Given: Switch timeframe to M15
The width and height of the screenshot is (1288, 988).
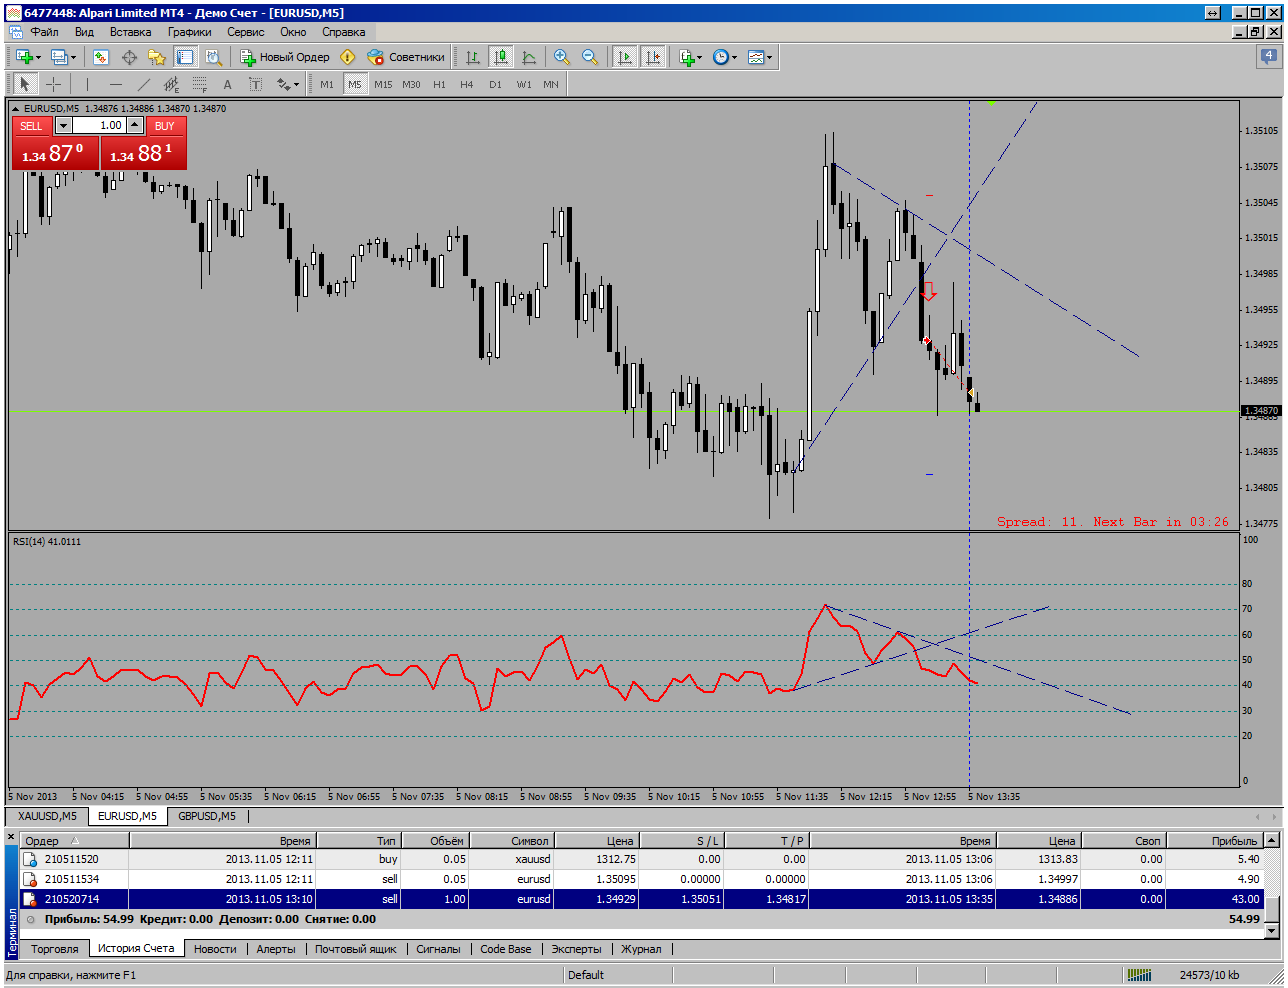Looking at the screenshot, I should pyautogui.click(x=383, y=84).
